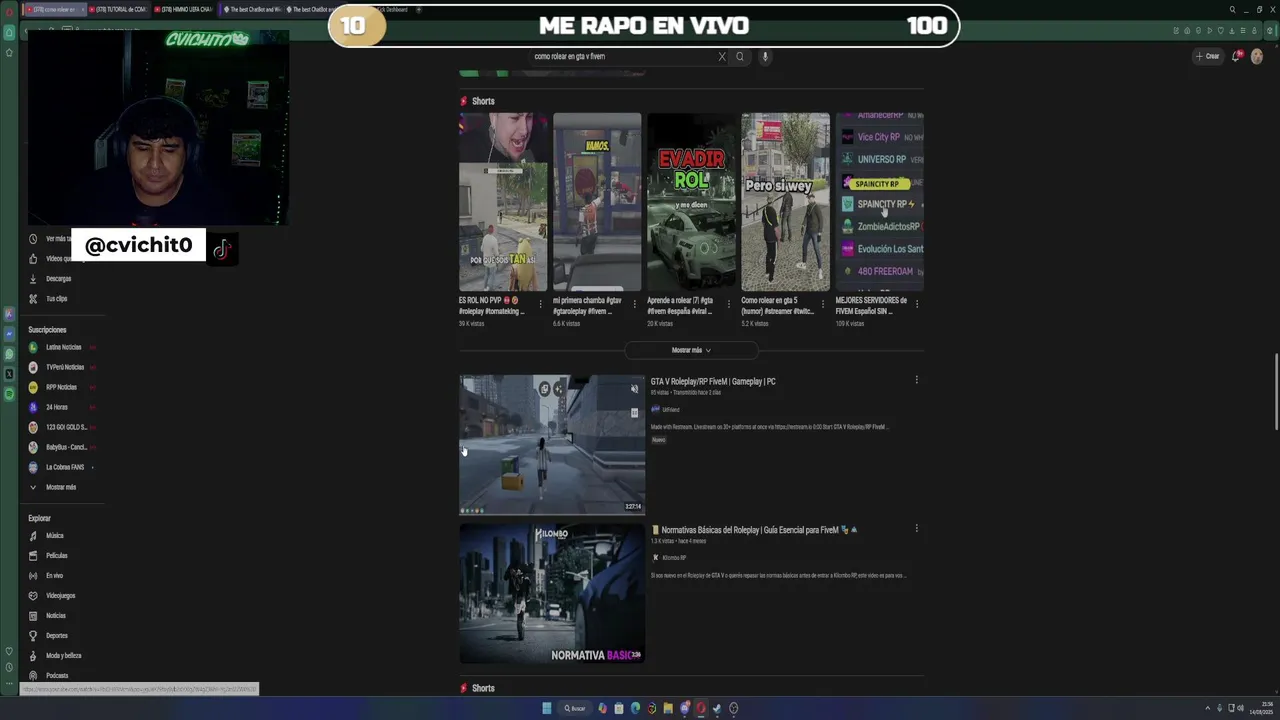The width and height of the screenshot is (1280, 720).
Task: Click the Crear button
Action: tap(1208, 56)
